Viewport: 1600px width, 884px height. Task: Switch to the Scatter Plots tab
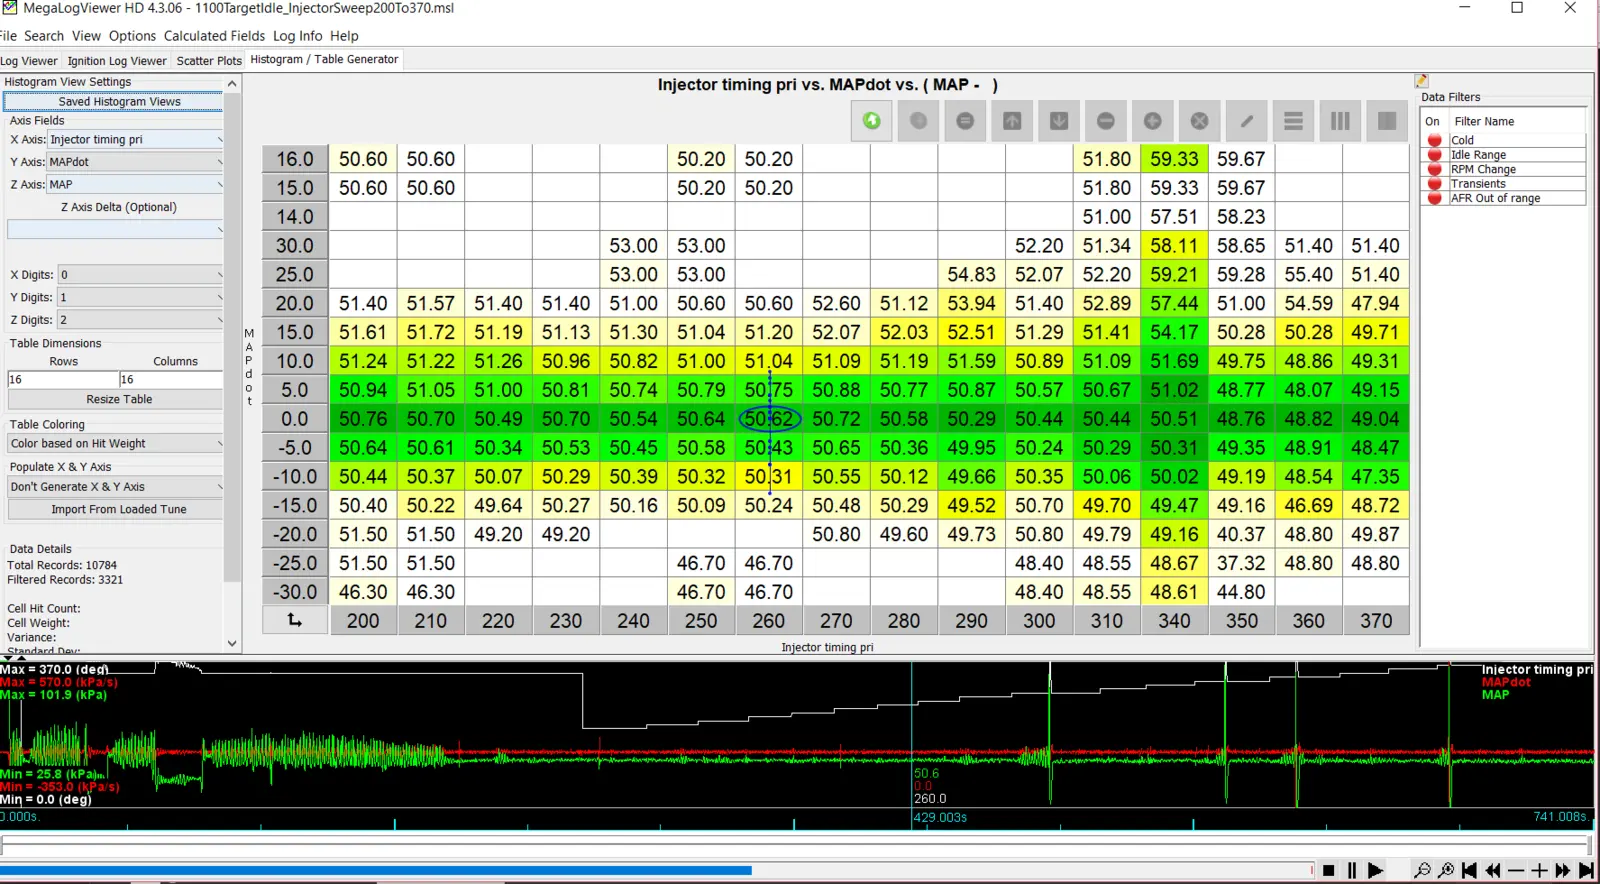(209, 61)
